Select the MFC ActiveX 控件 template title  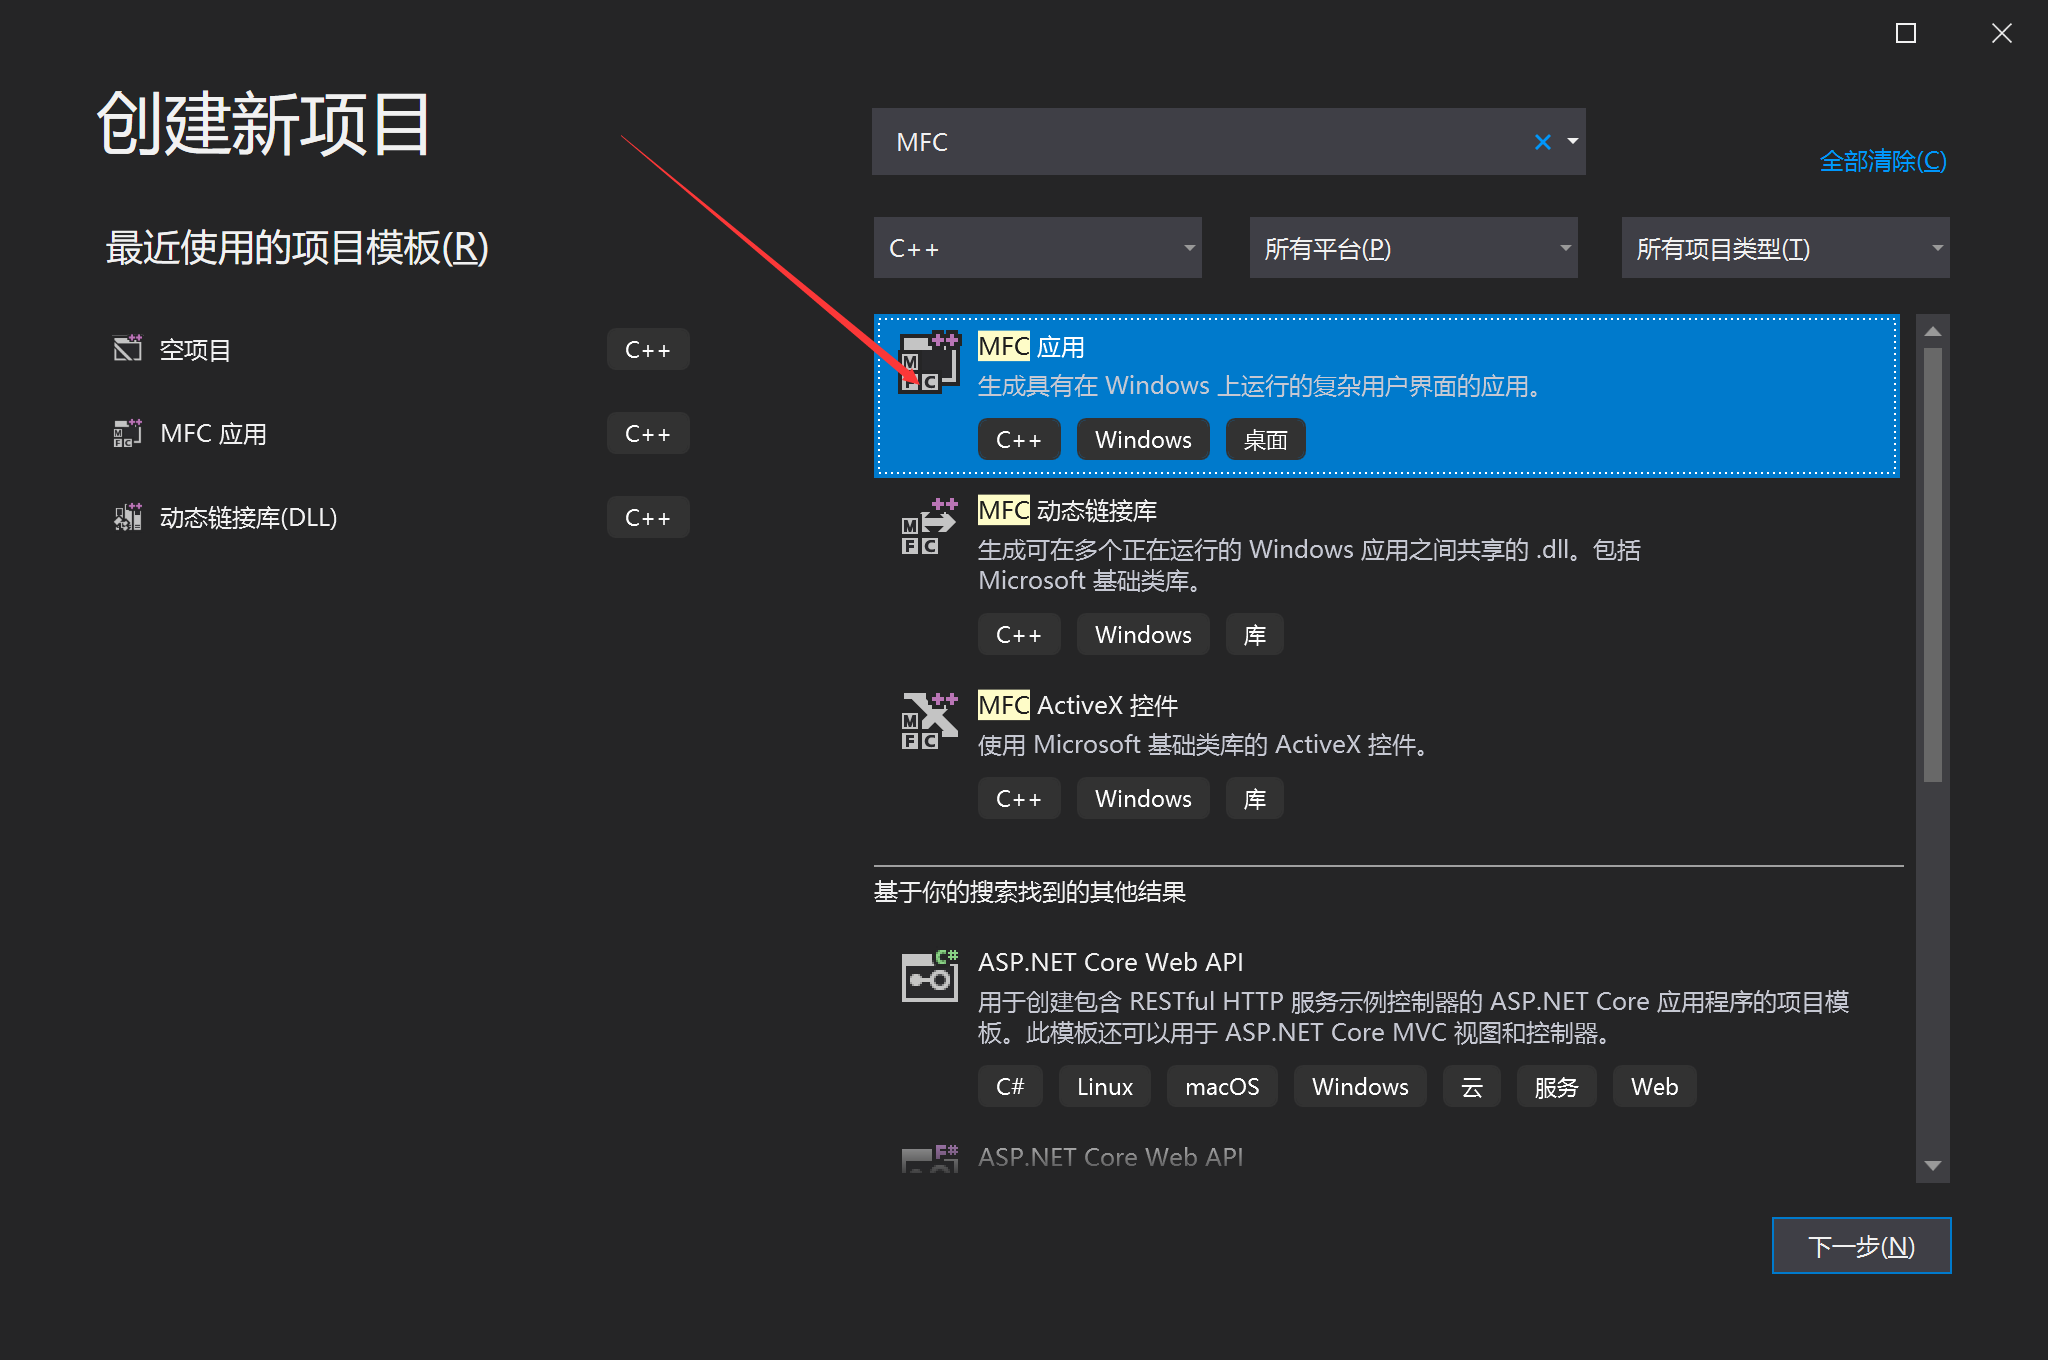coord(1078,705)
